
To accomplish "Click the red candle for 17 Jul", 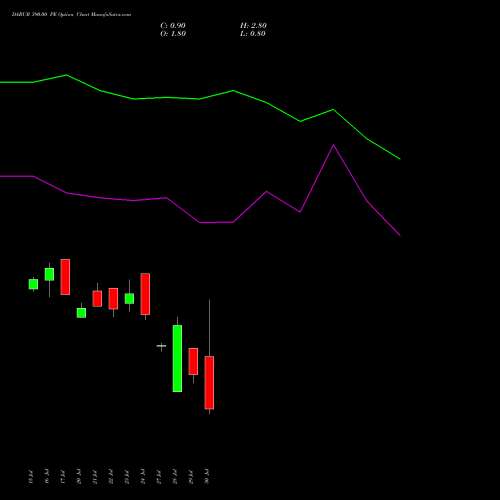I will pyautogui.click(x=65, y=277).
